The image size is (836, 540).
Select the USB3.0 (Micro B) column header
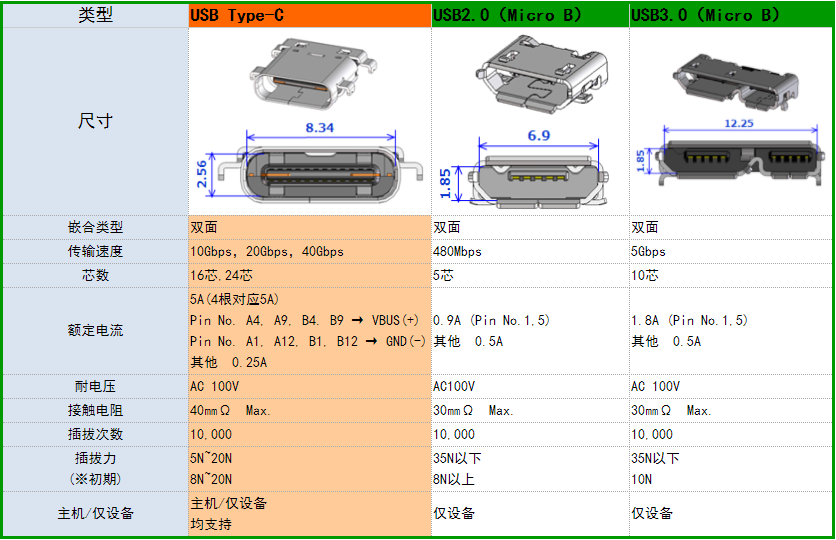point(731,15)
